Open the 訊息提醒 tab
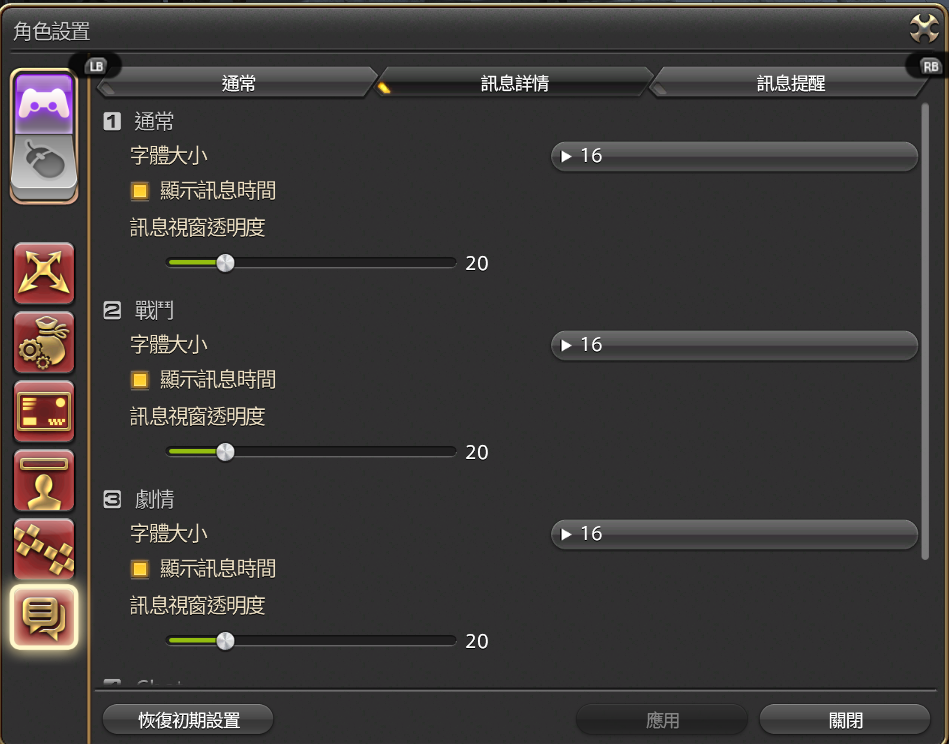The height and width of the screenshot is (744, 949). click(x=793, y=84)
